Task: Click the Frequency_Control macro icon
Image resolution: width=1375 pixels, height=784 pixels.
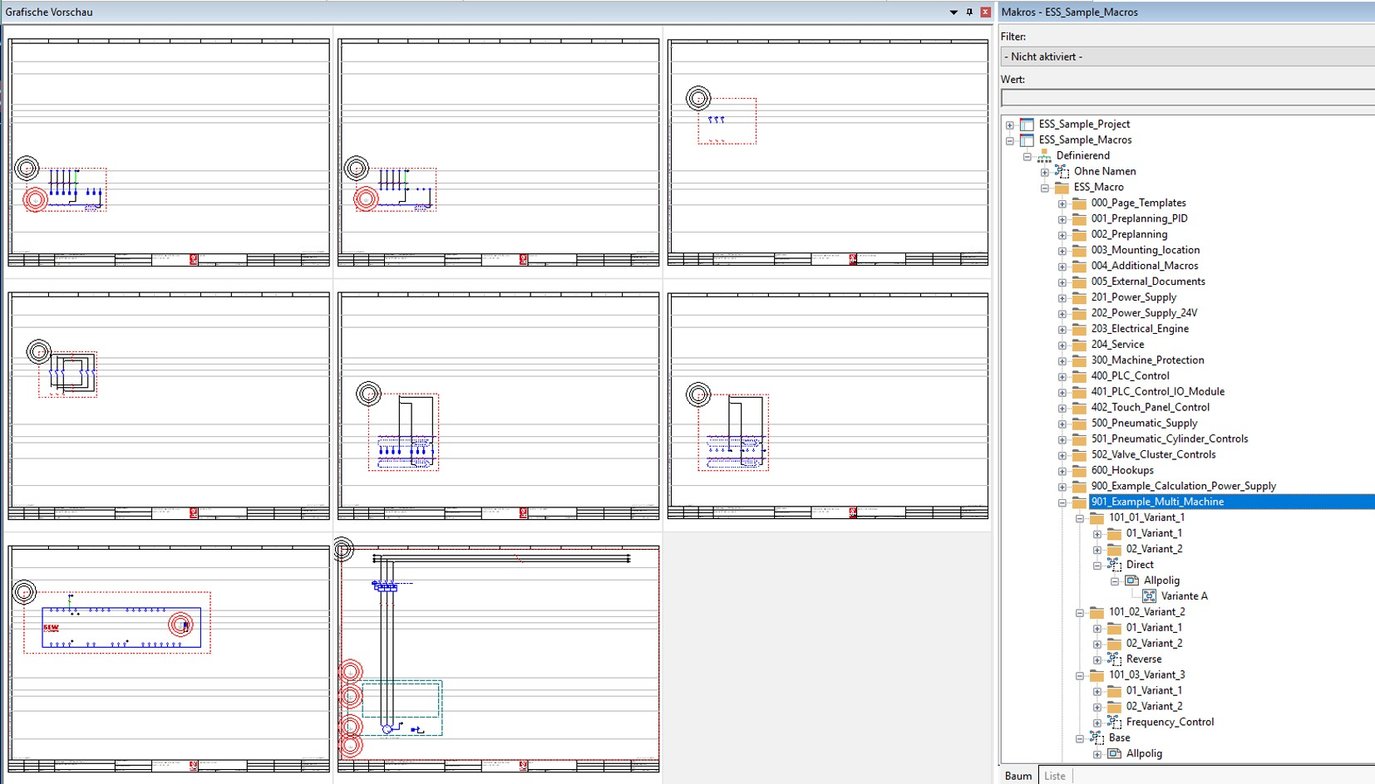Action: [x=1115, y=721]
